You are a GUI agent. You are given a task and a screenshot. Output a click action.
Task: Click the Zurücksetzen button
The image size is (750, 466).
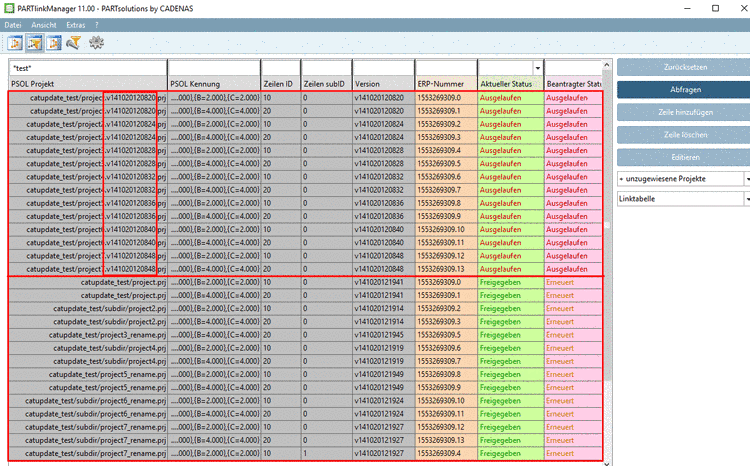pyautogui.click(x=685, y=67)
